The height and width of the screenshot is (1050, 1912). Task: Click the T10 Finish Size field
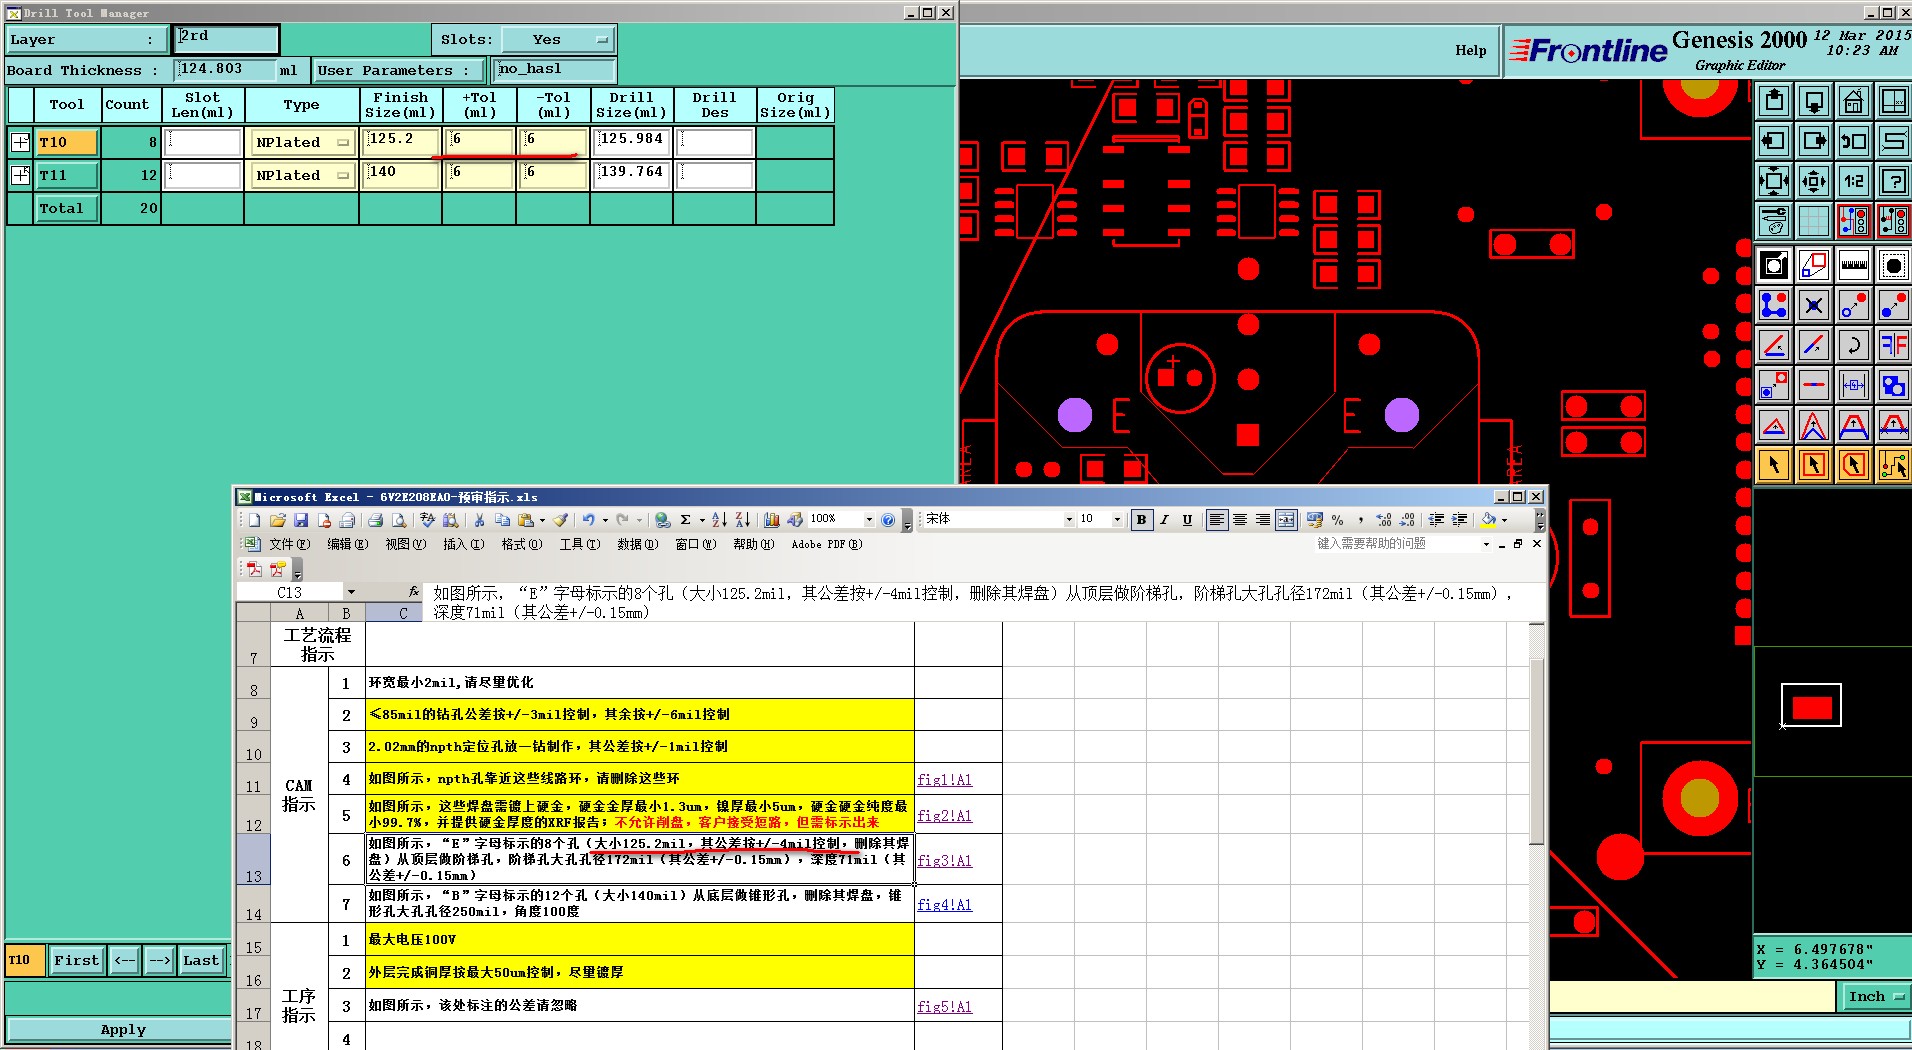click(401, 140)
